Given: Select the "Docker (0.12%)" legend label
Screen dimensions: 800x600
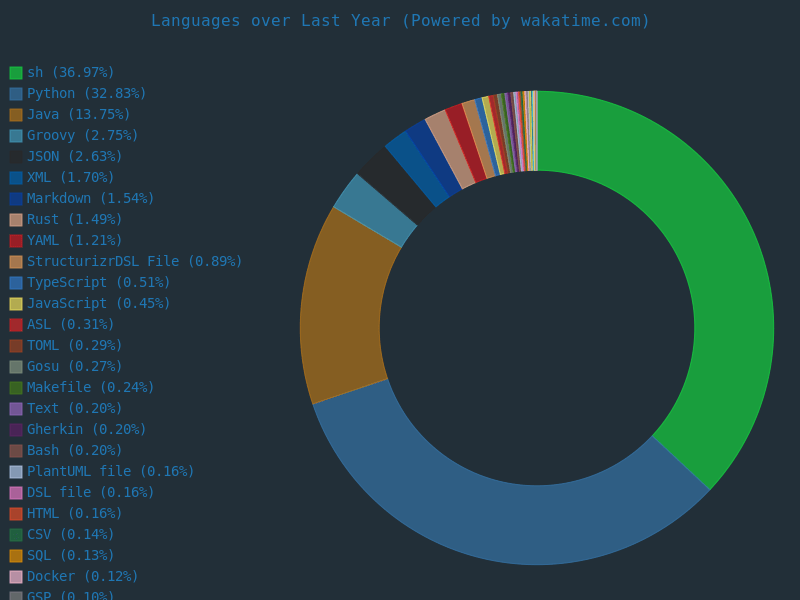Looking at the screenshot, I should [x=82, y=577].
